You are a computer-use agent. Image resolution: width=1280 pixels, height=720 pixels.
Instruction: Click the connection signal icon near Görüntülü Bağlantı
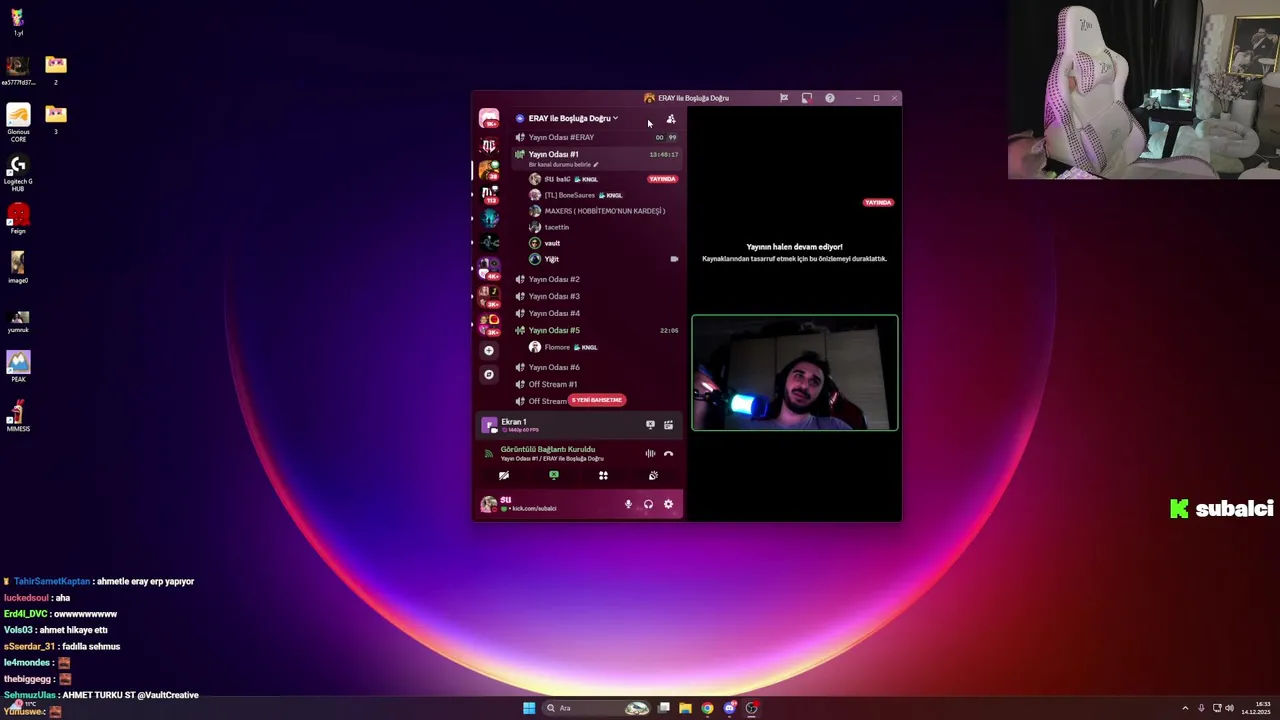[x=489, y=454]
